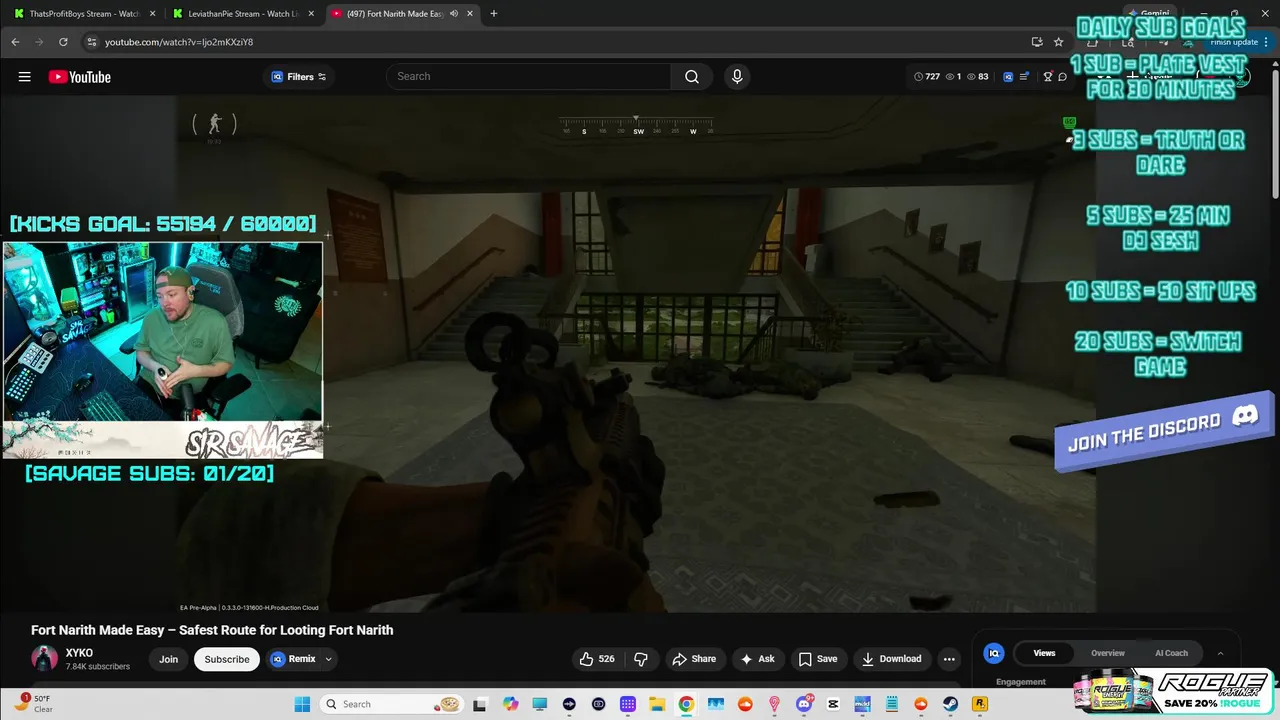Screen dimensions: 1280x720
Task: Reload the page with the refresh button
Action: [63, 42]
